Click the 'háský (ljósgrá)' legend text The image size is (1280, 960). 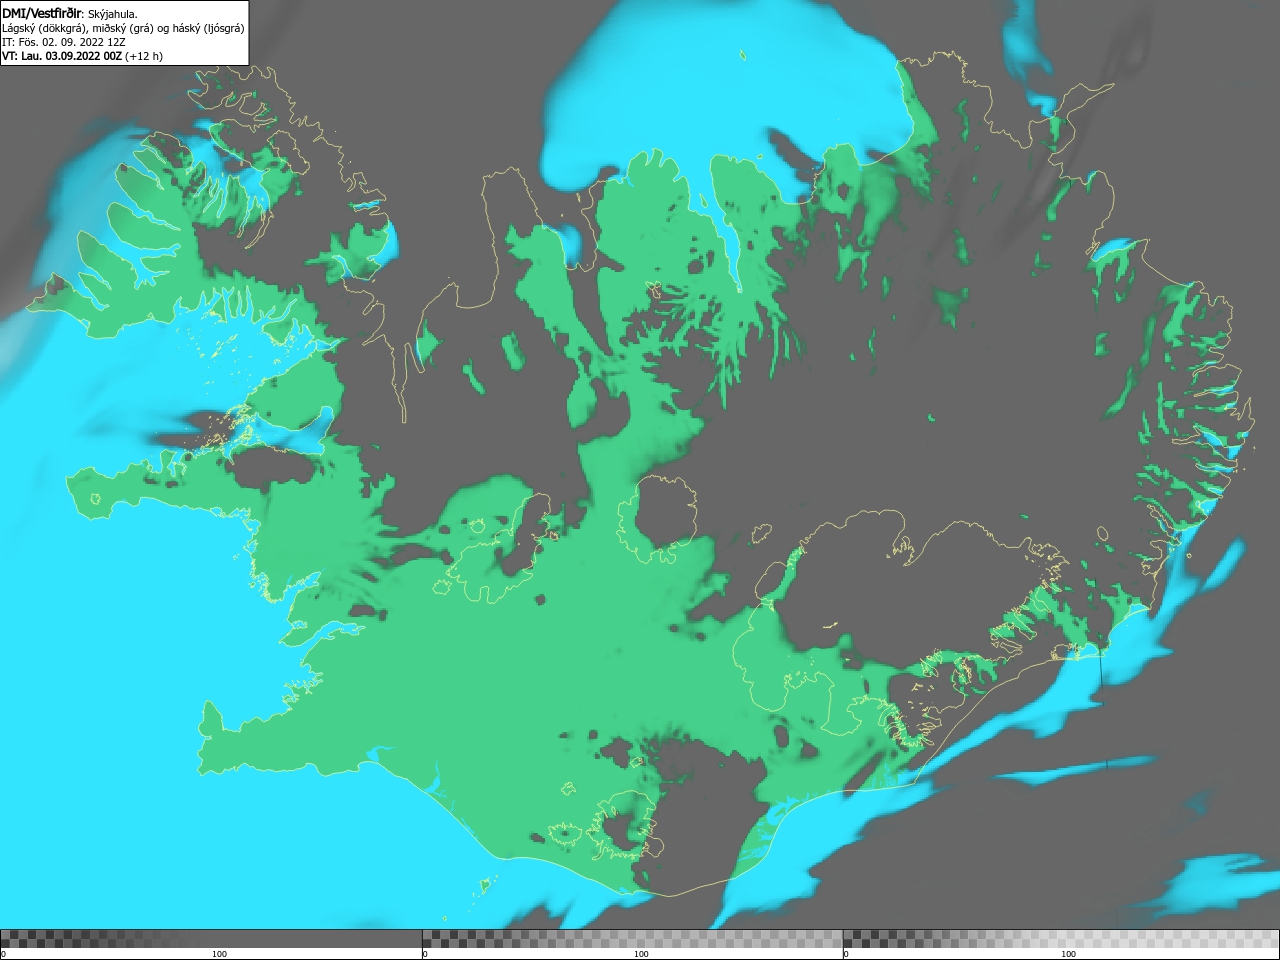pos(208,28)
